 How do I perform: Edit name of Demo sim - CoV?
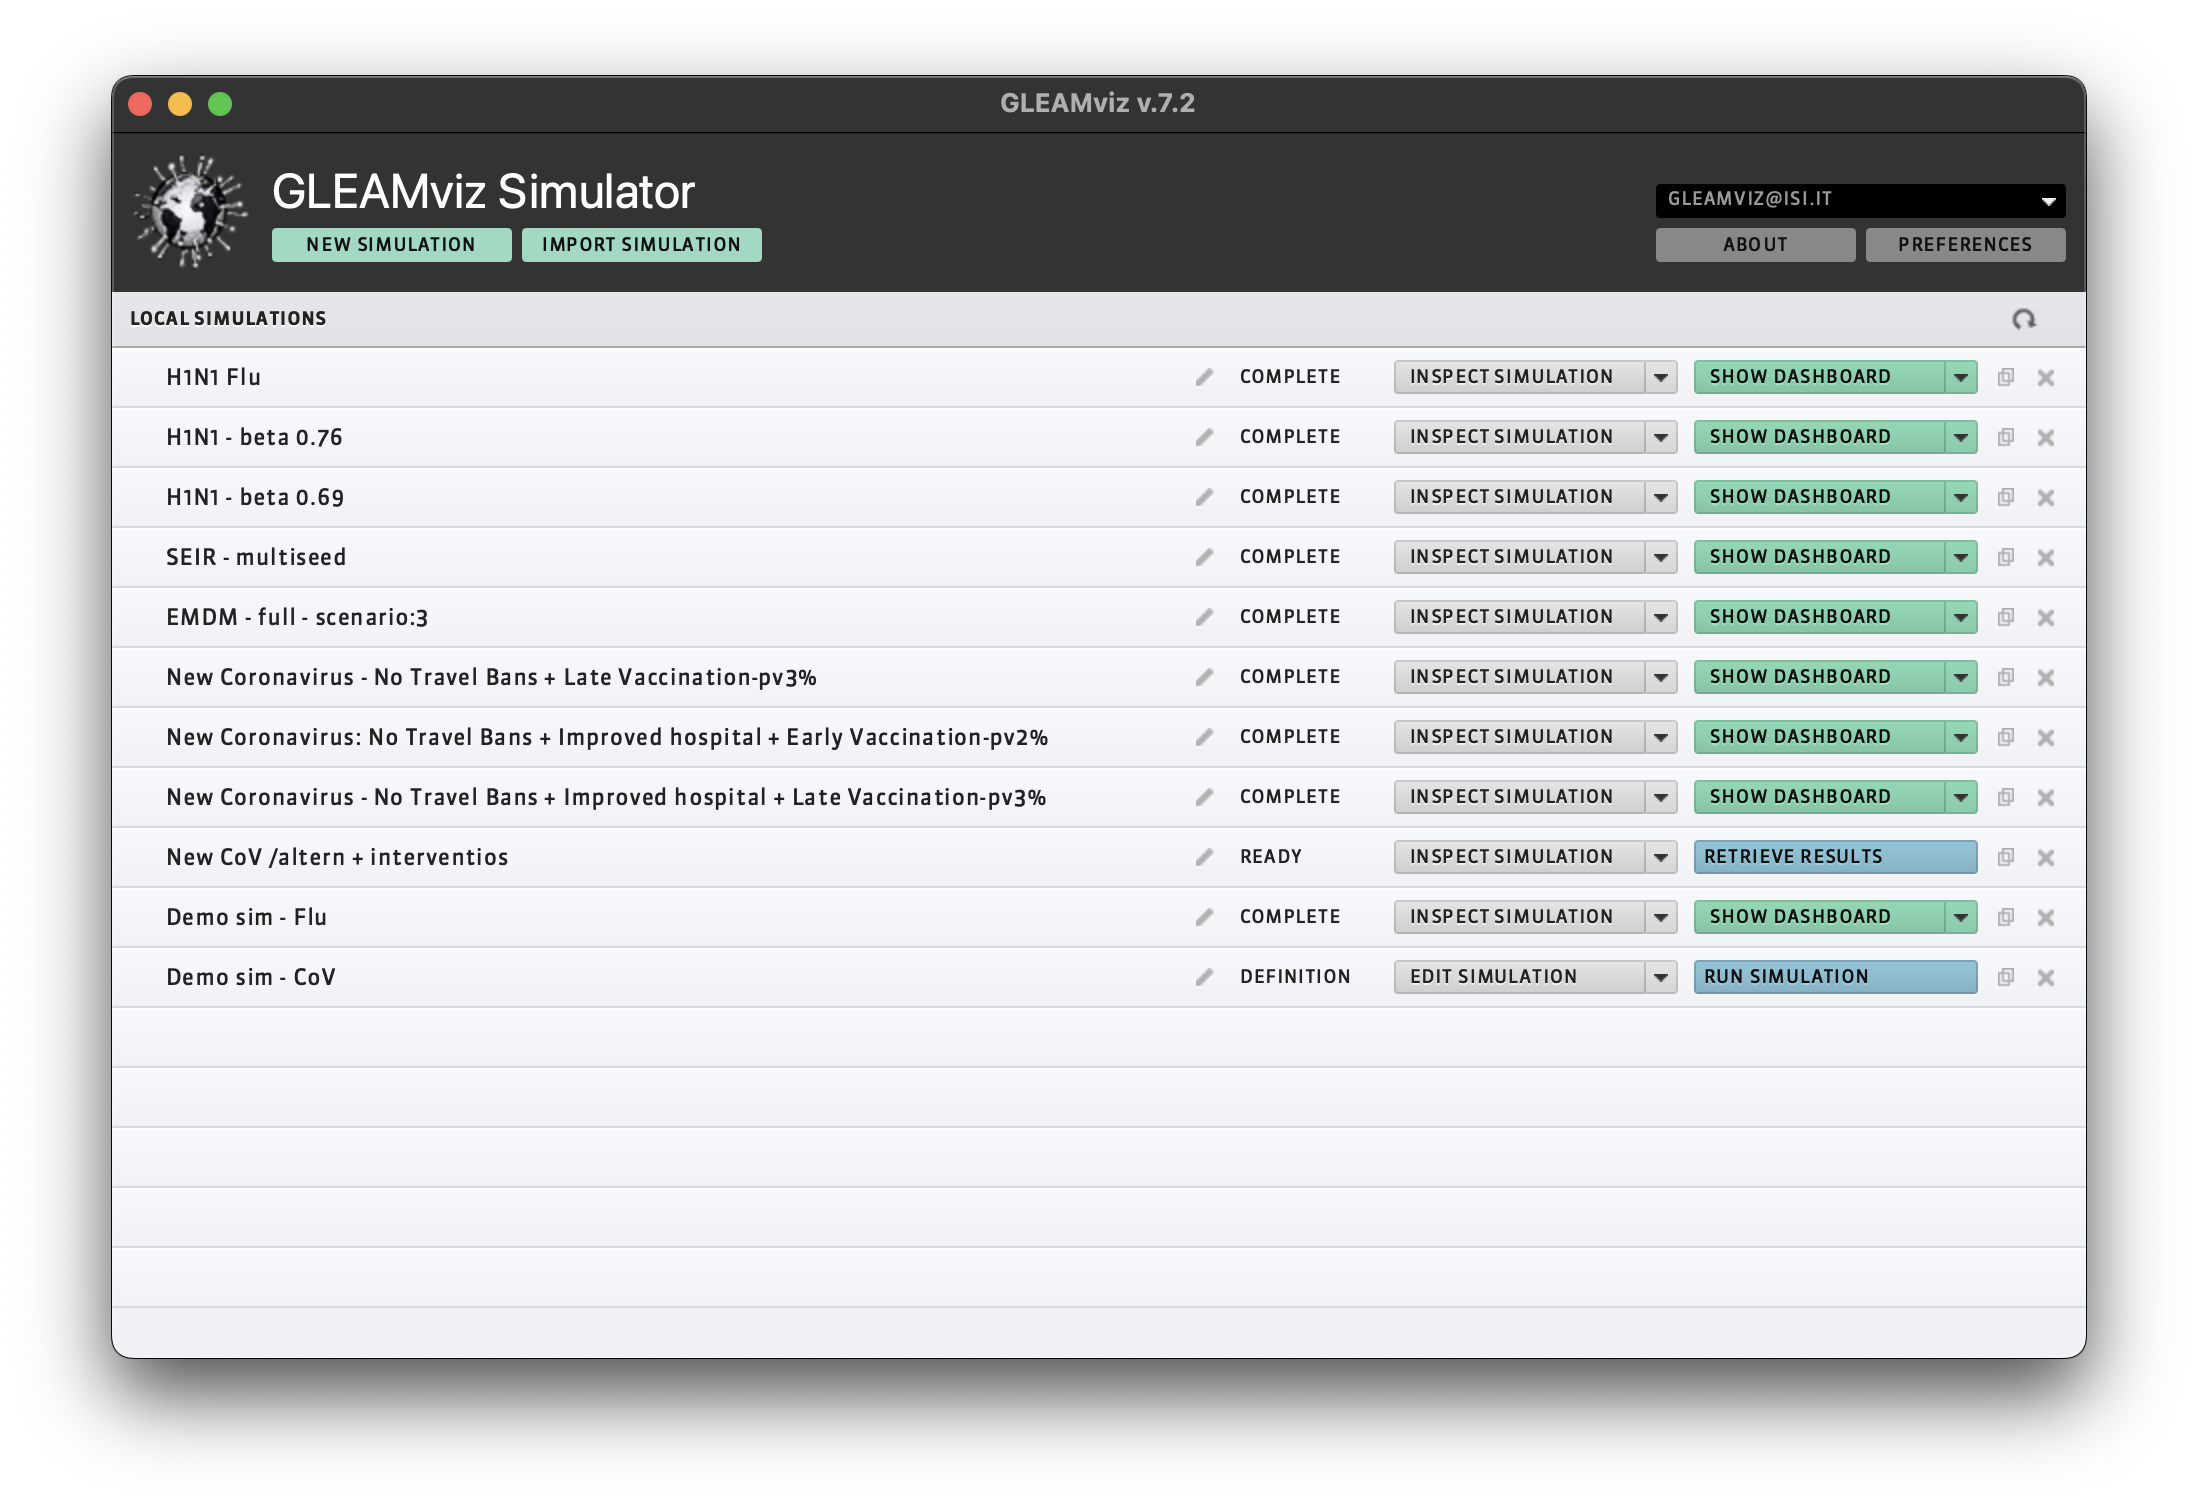pos(1204,977)
